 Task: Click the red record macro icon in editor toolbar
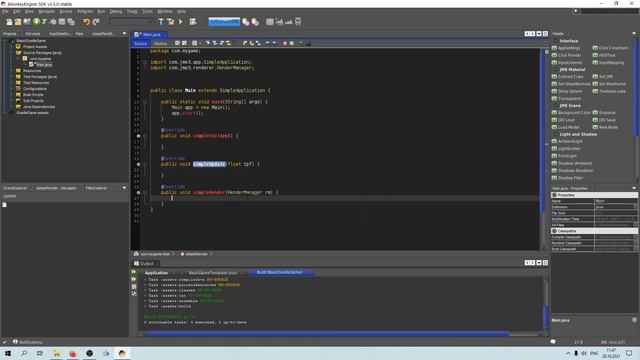[x=285, y=43]
